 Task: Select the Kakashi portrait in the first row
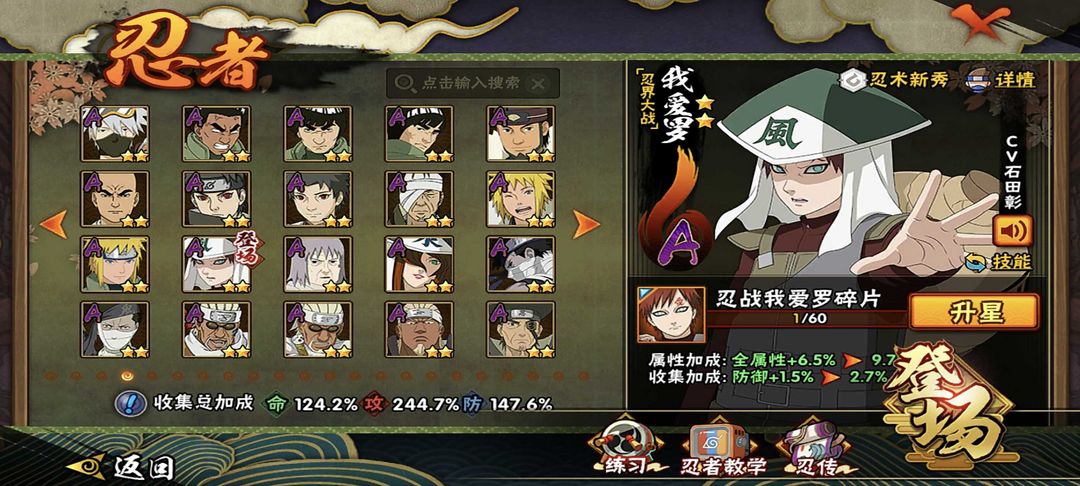pos(115,134)
